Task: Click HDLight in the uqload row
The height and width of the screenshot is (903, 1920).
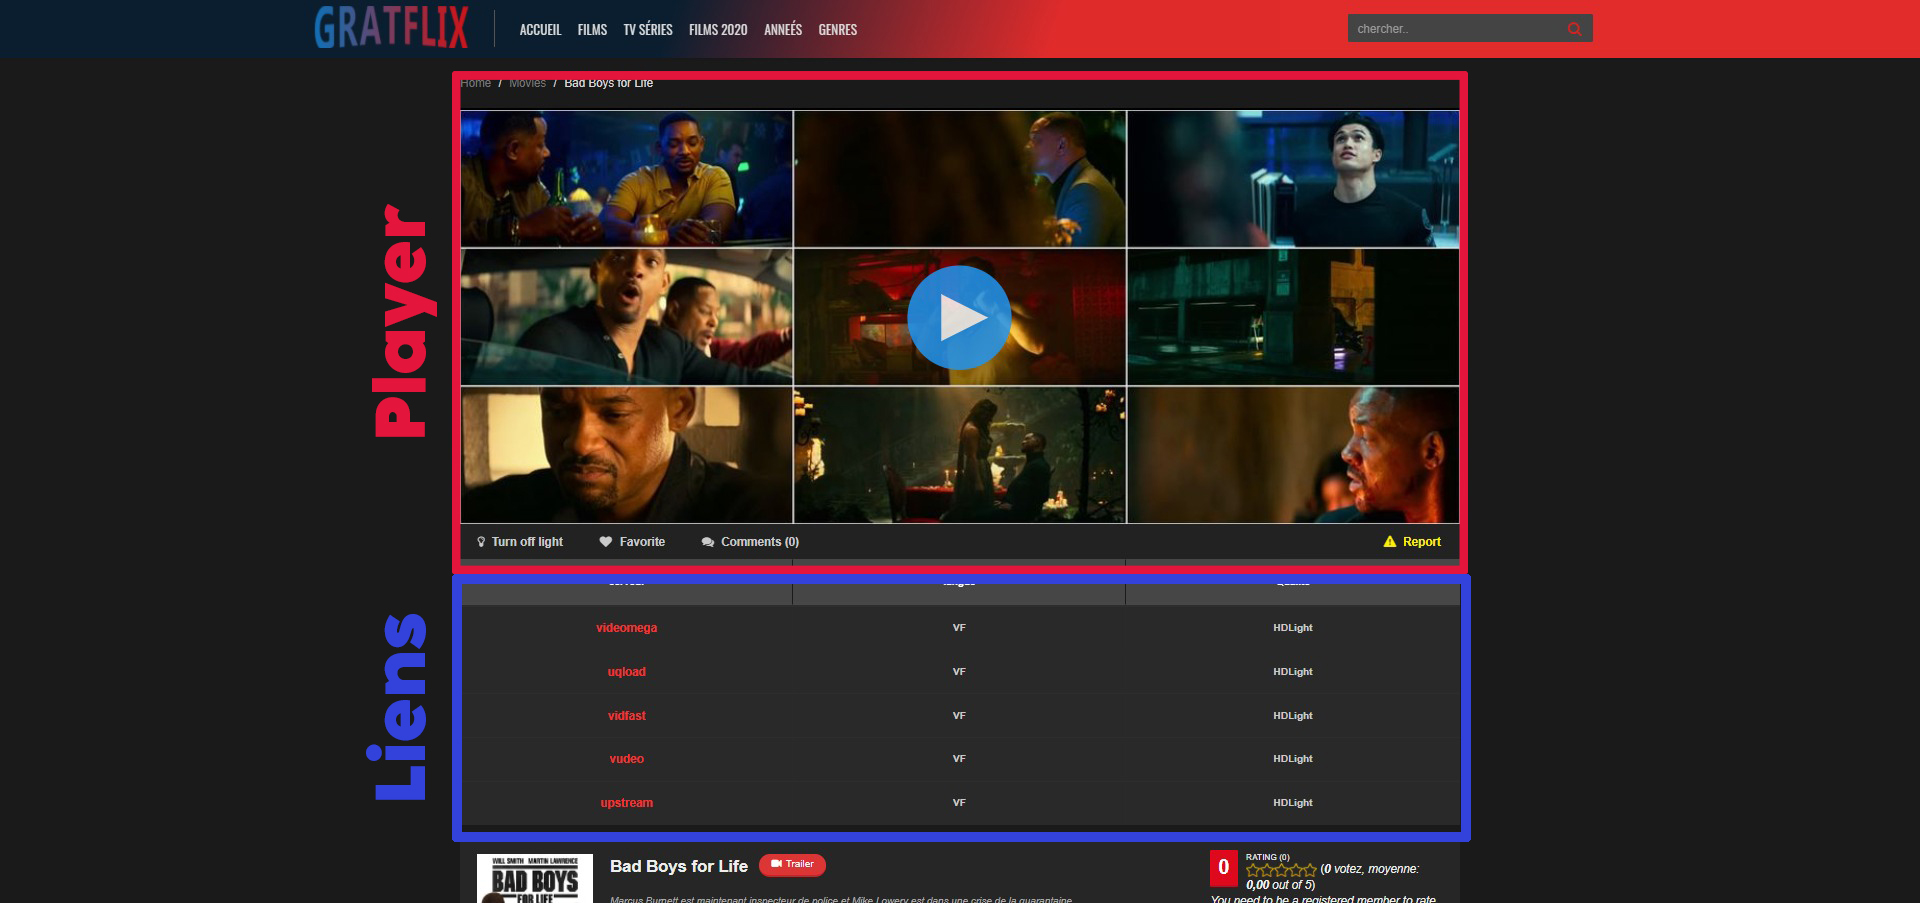Action: [1293, 672]
